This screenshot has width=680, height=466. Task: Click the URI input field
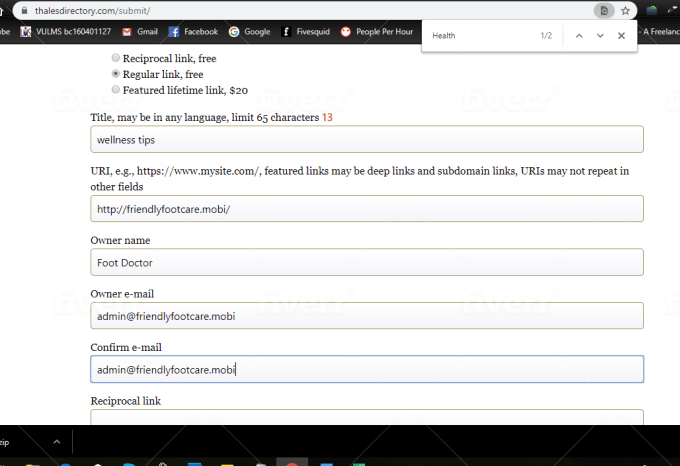366,208
